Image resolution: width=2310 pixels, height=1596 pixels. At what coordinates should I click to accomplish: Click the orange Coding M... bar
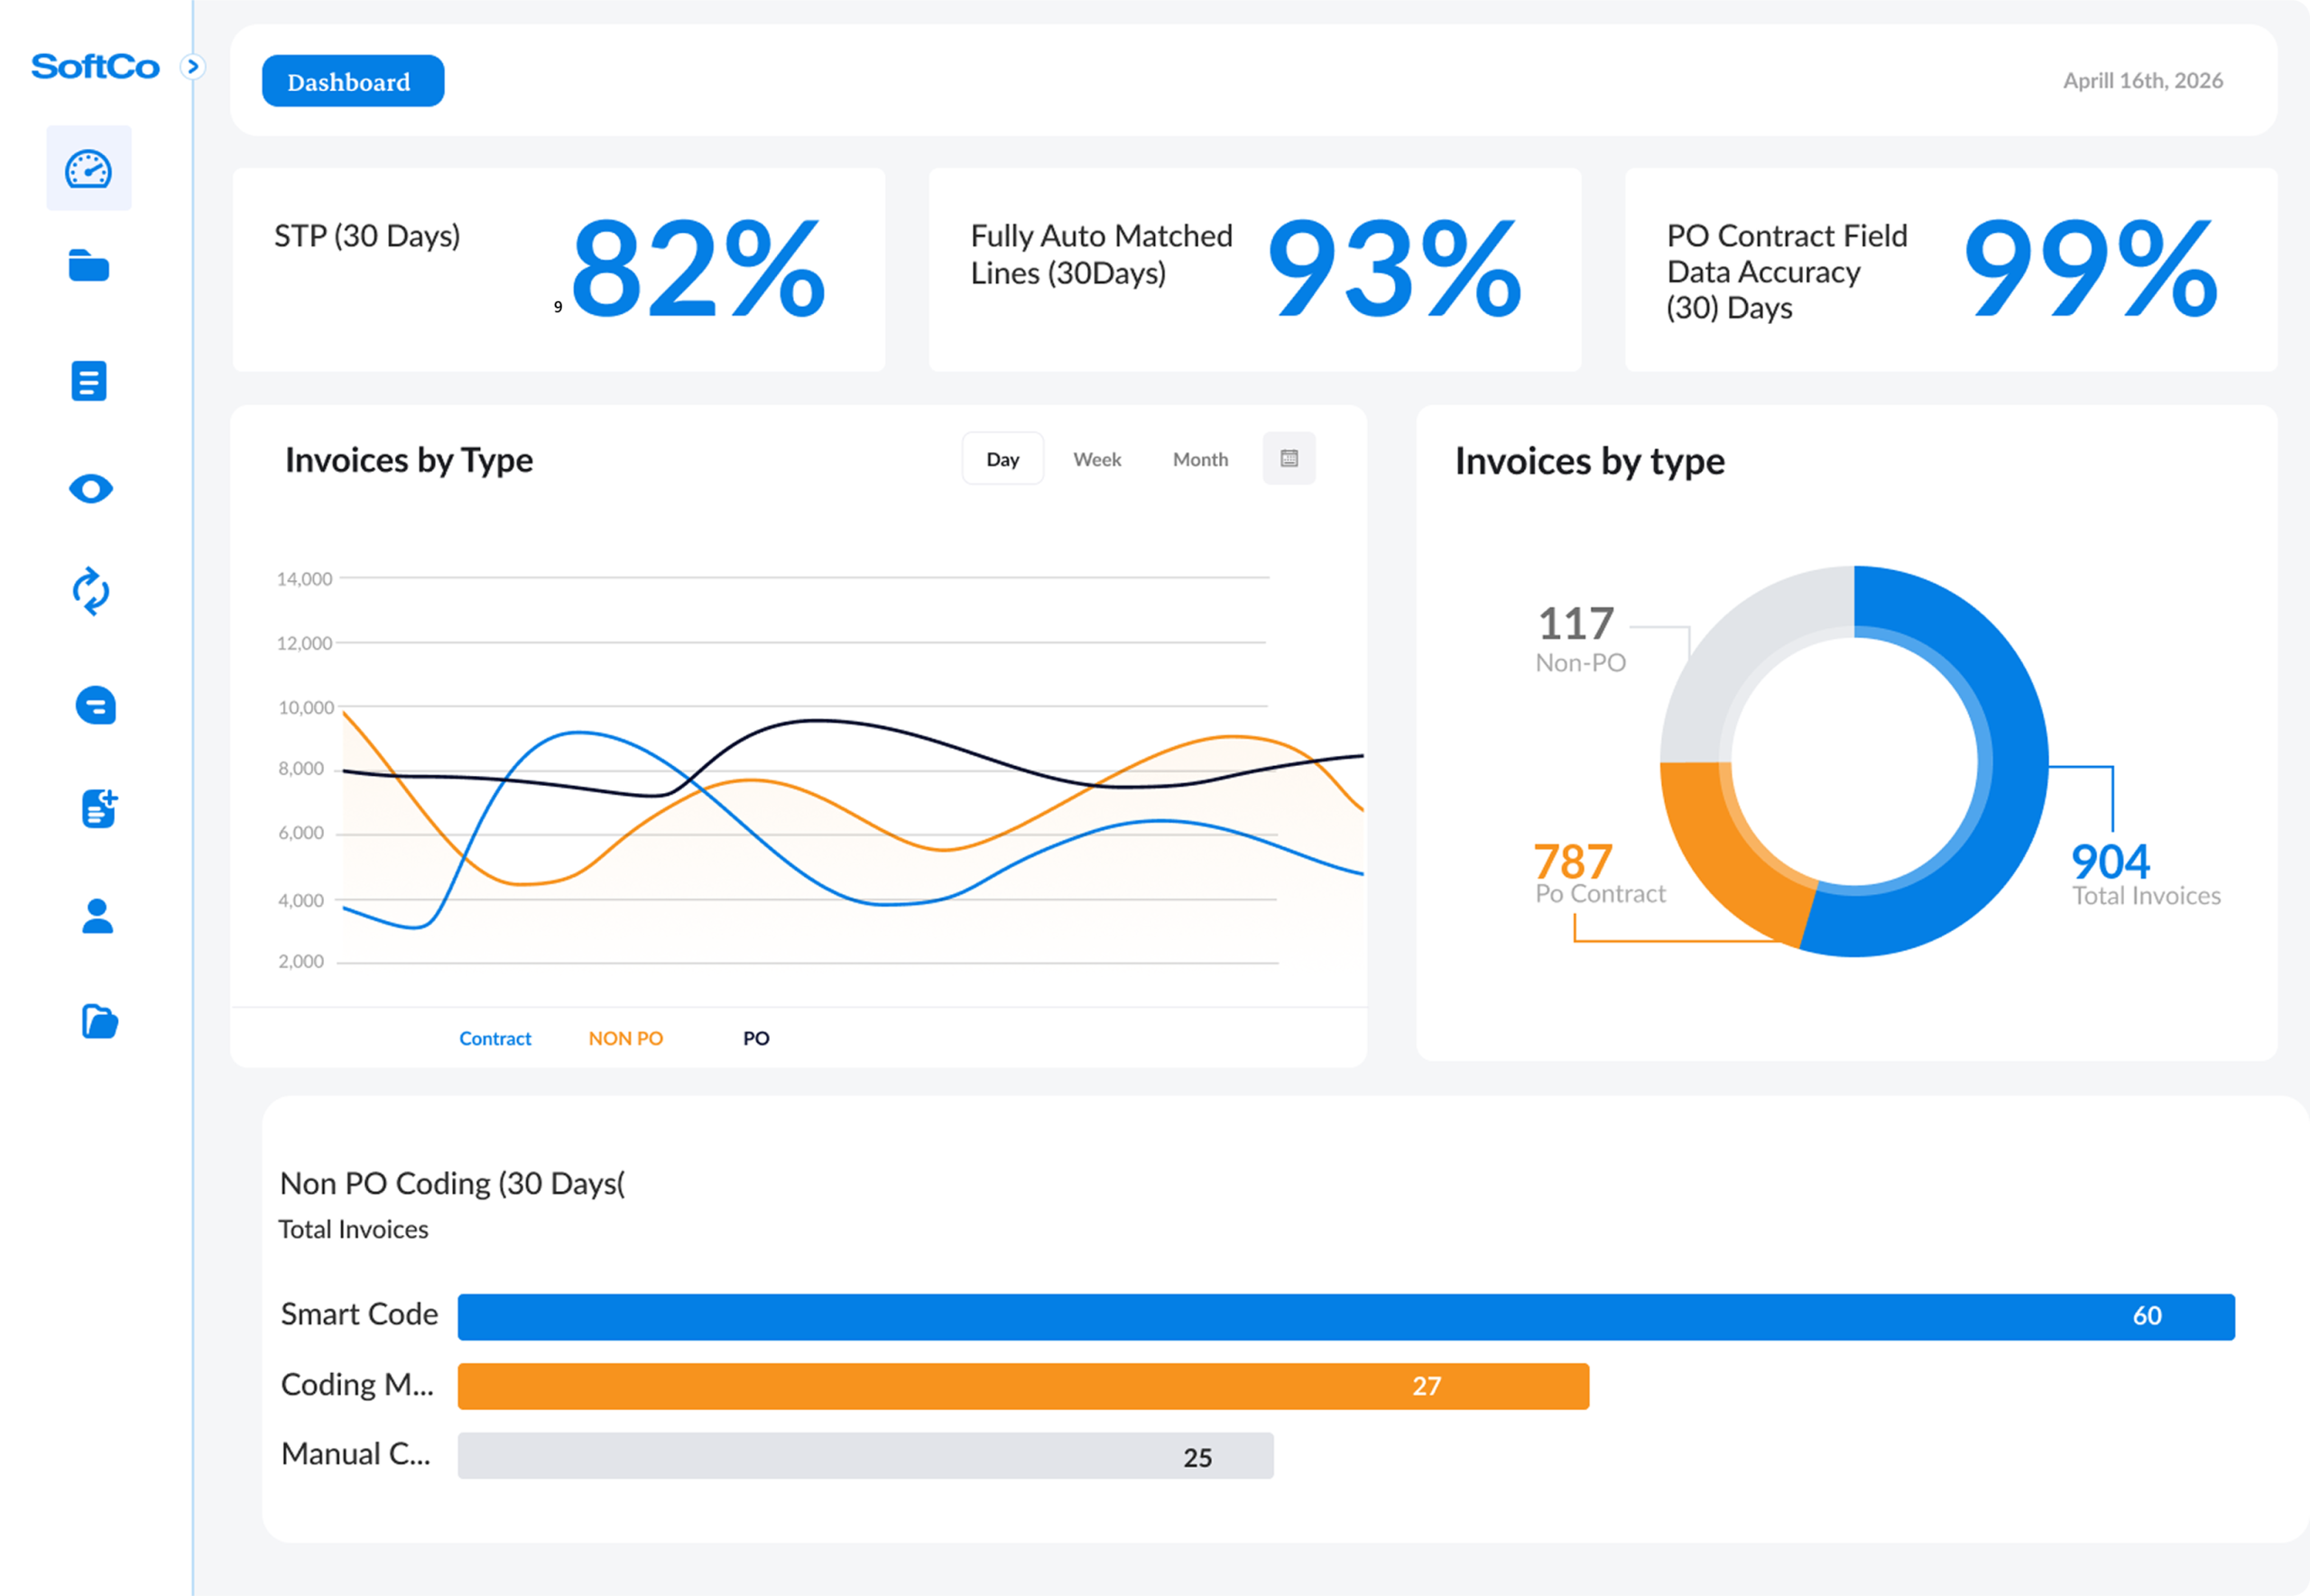coord(1023,1386)
